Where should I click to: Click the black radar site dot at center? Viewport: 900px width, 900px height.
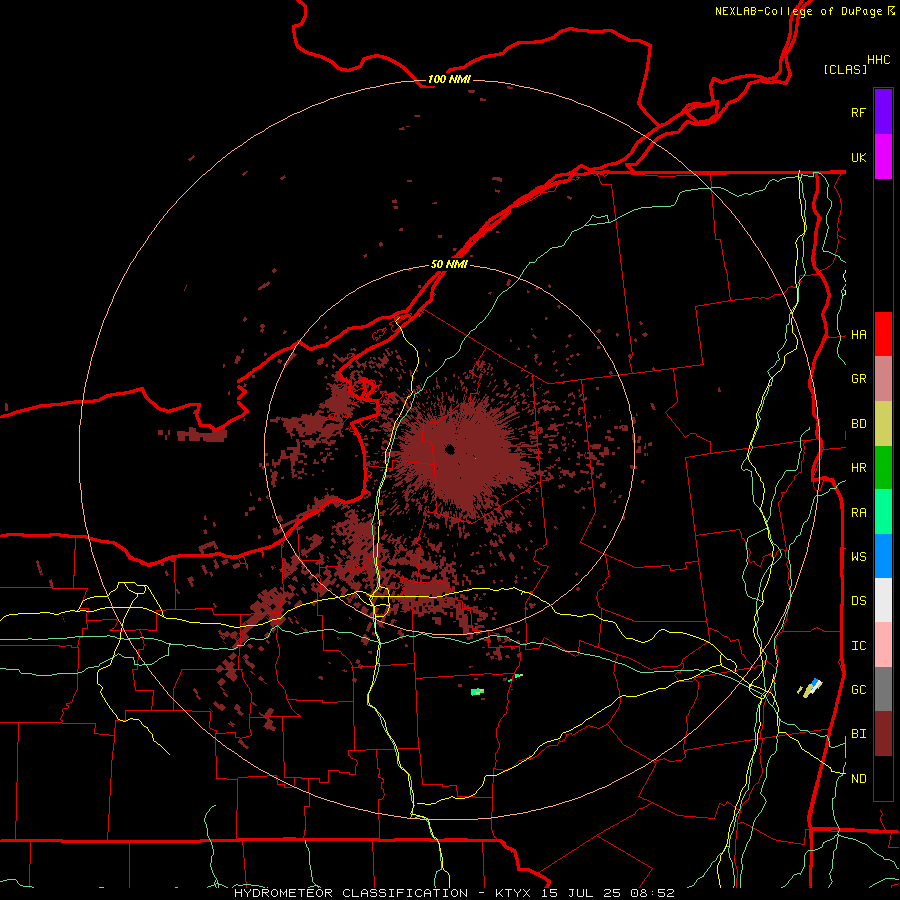(x=449, y=449)
